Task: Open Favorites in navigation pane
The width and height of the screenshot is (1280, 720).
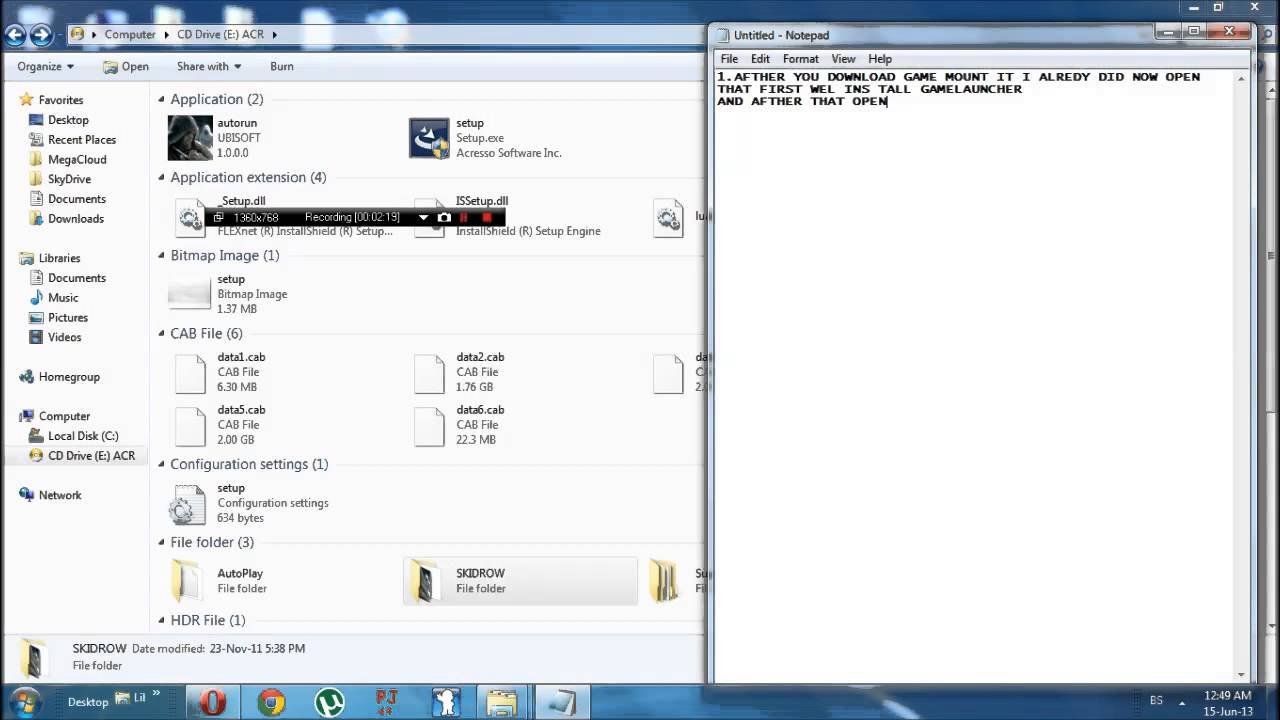Action: point(61,100)
